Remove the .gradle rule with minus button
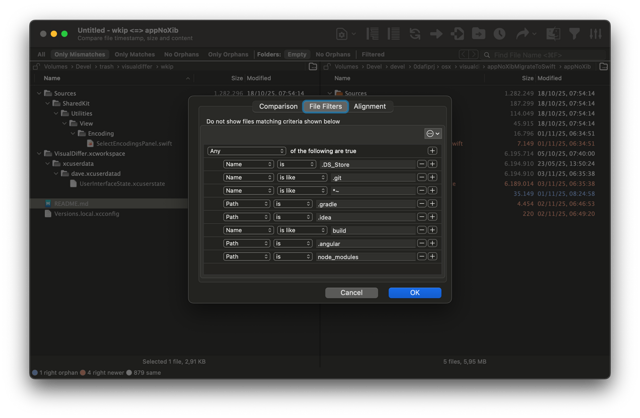This screenshot has height=418, width=640. (422, 204)
